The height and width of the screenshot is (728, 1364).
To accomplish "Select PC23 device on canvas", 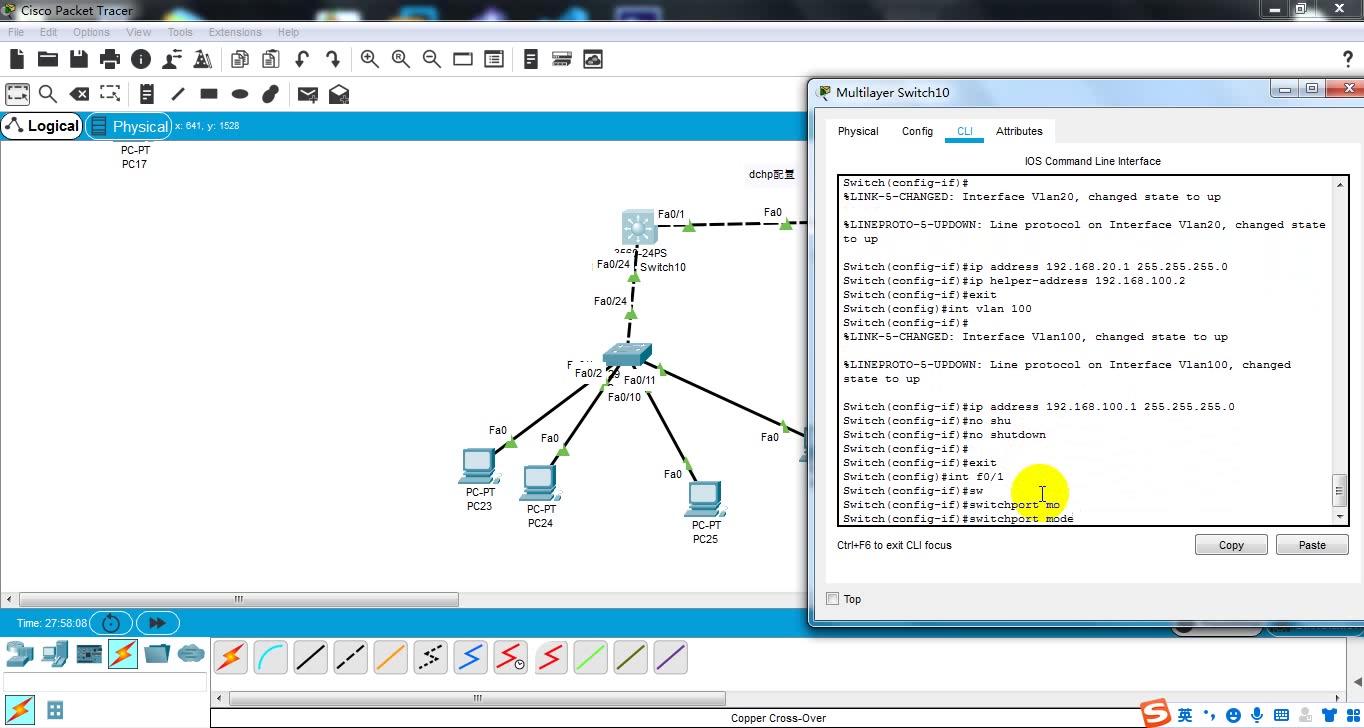I will tap(479, 467).
